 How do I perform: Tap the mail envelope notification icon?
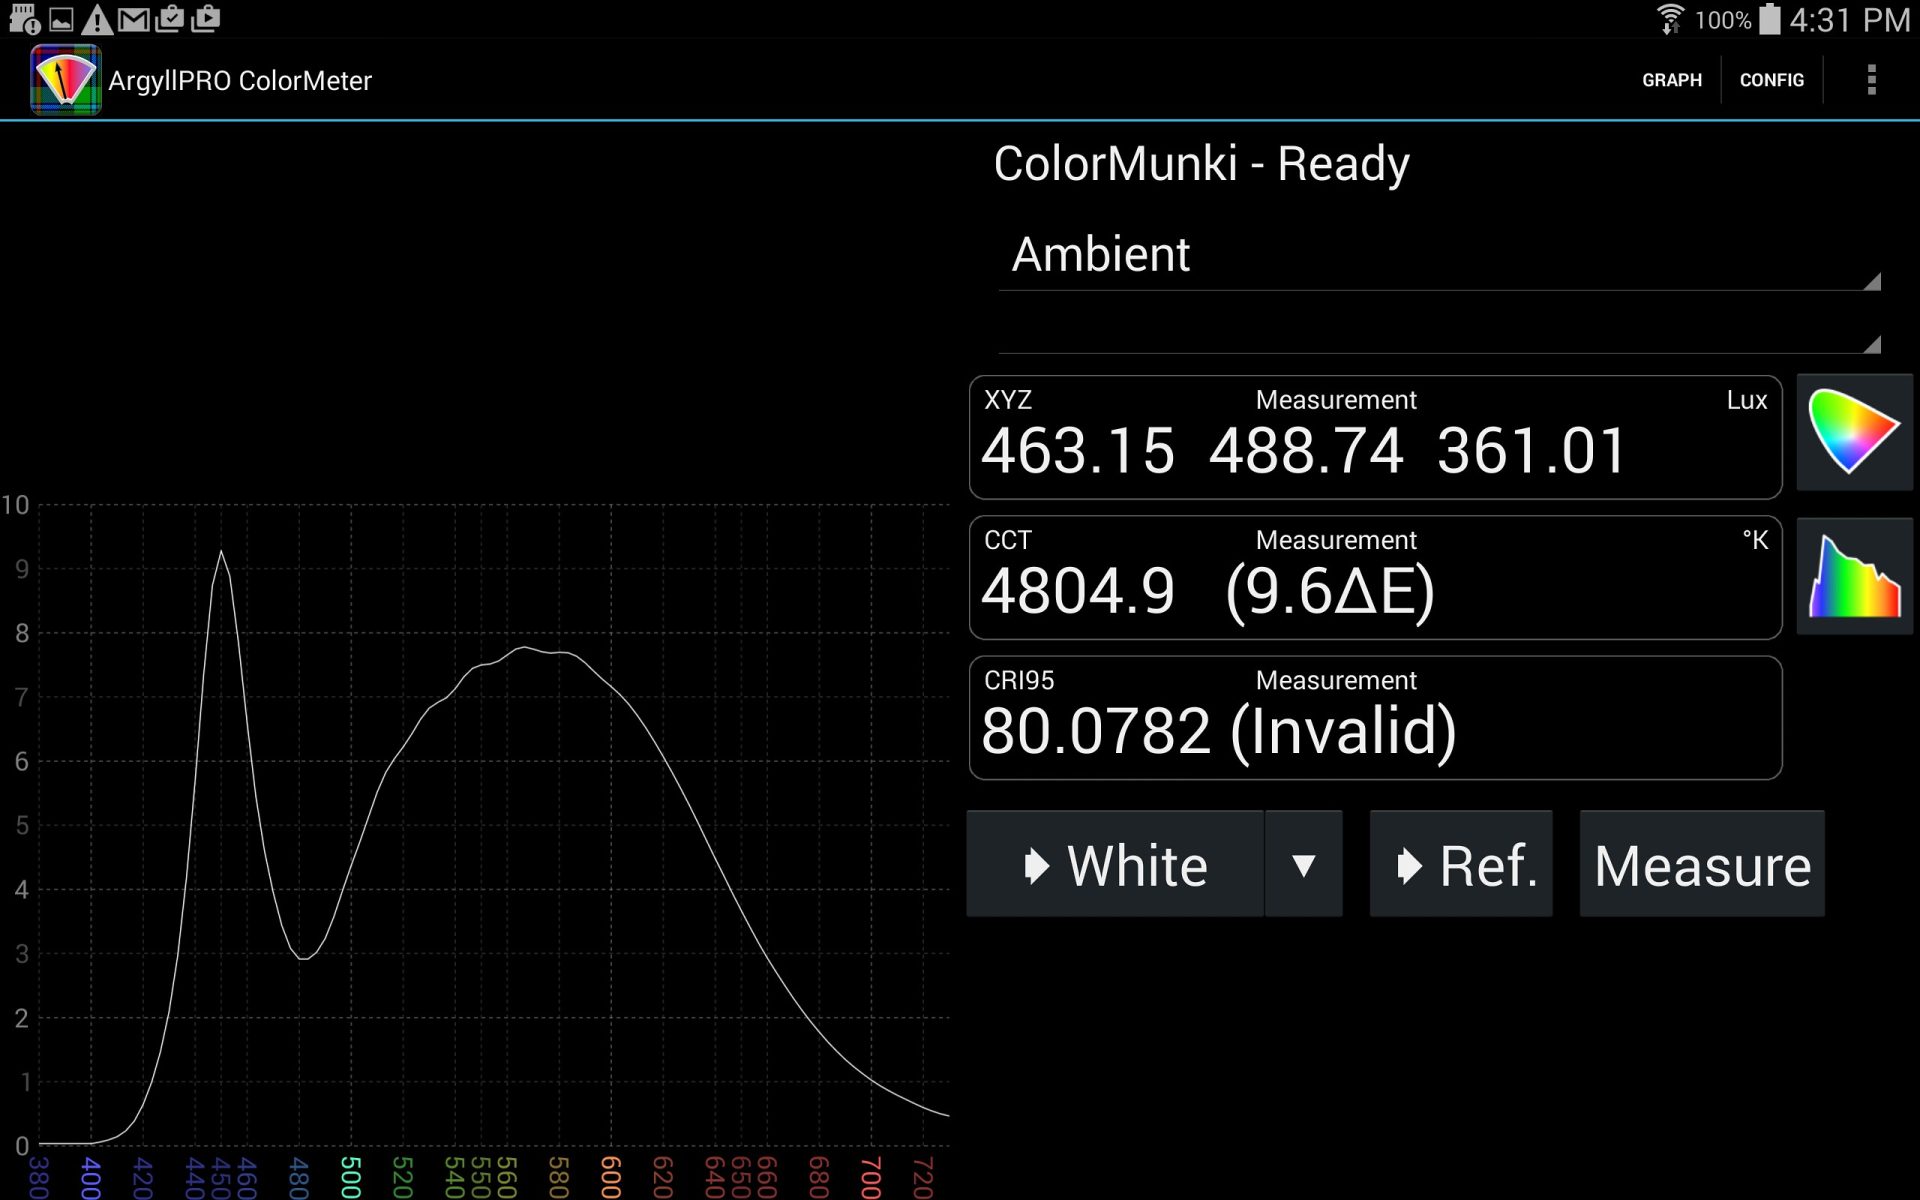point(133,19)
